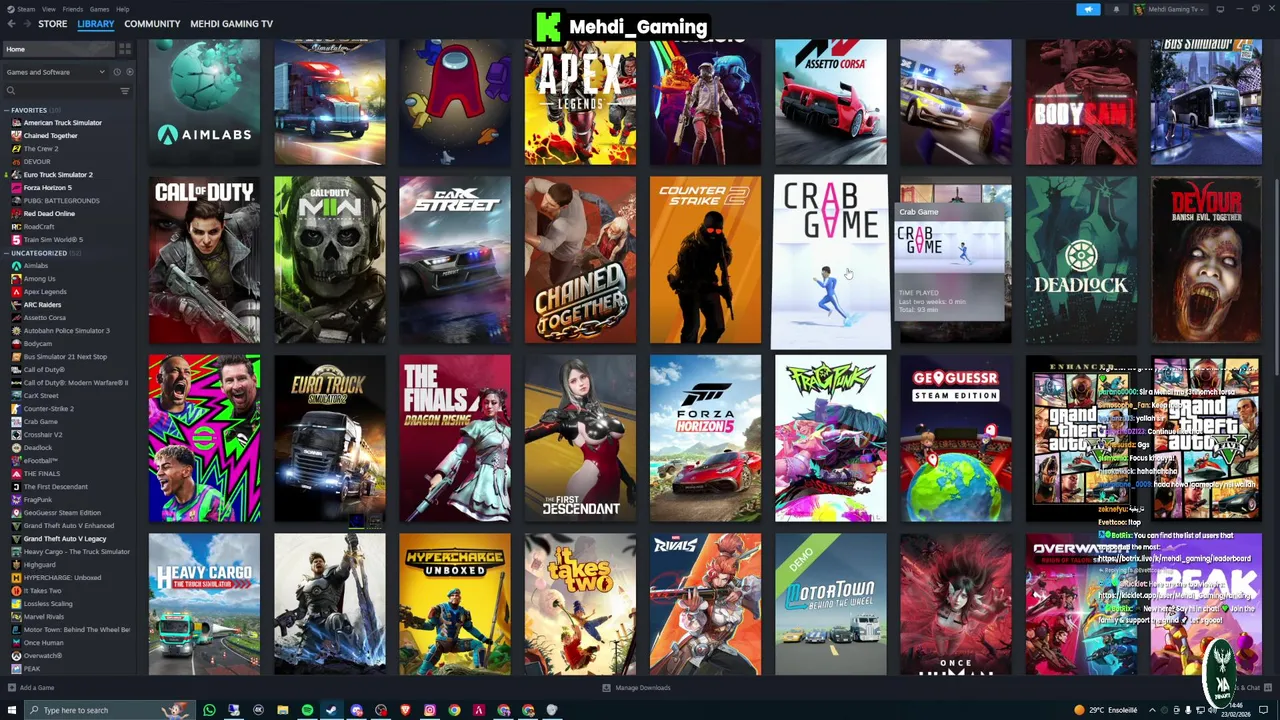Click the recent activity clock icon
The height and width of the screenshot is (720, 1280).
tap(116, 72)
